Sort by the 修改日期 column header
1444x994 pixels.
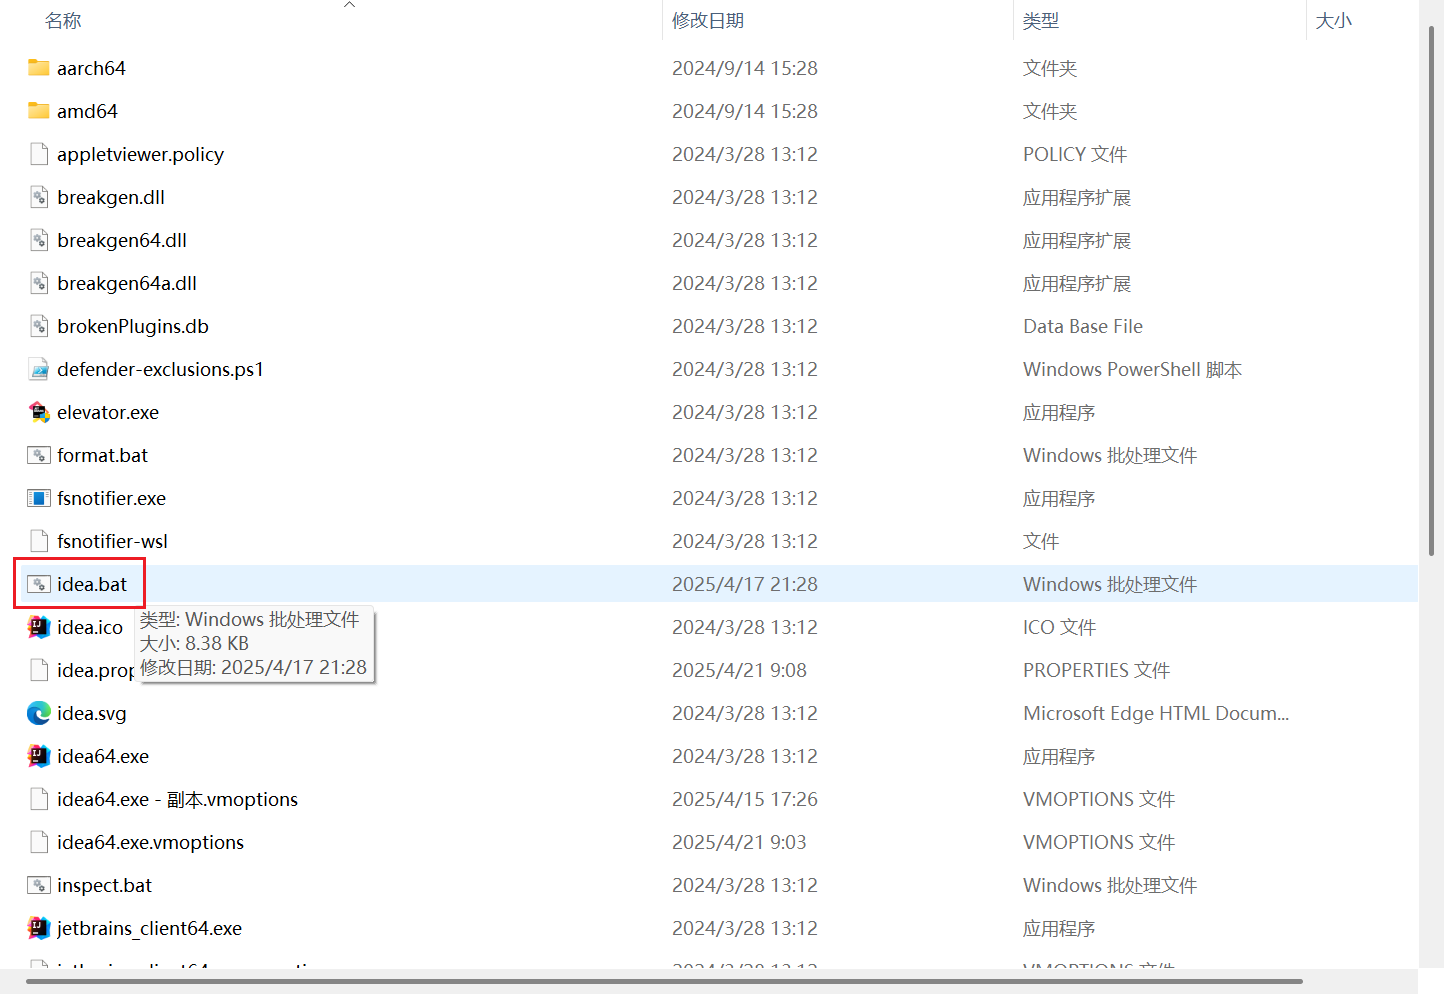(708, 21)
